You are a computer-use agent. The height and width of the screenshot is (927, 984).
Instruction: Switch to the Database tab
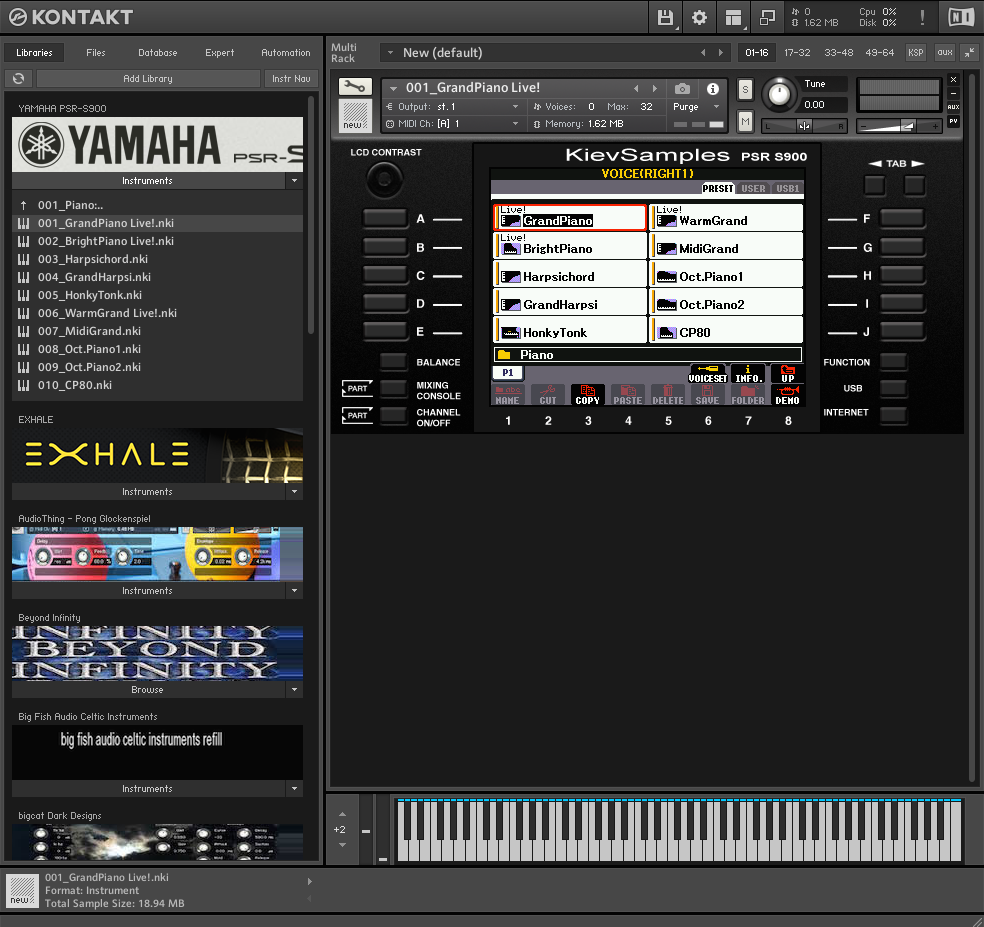click(158, 53)
